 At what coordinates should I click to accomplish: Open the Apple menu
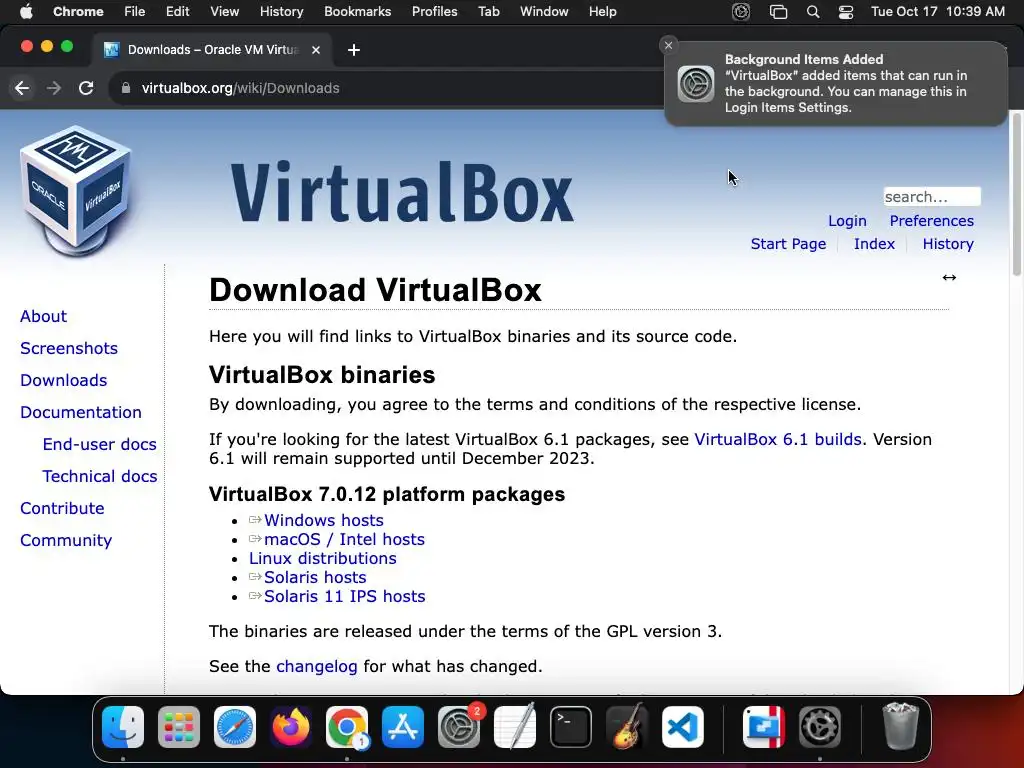26,12
